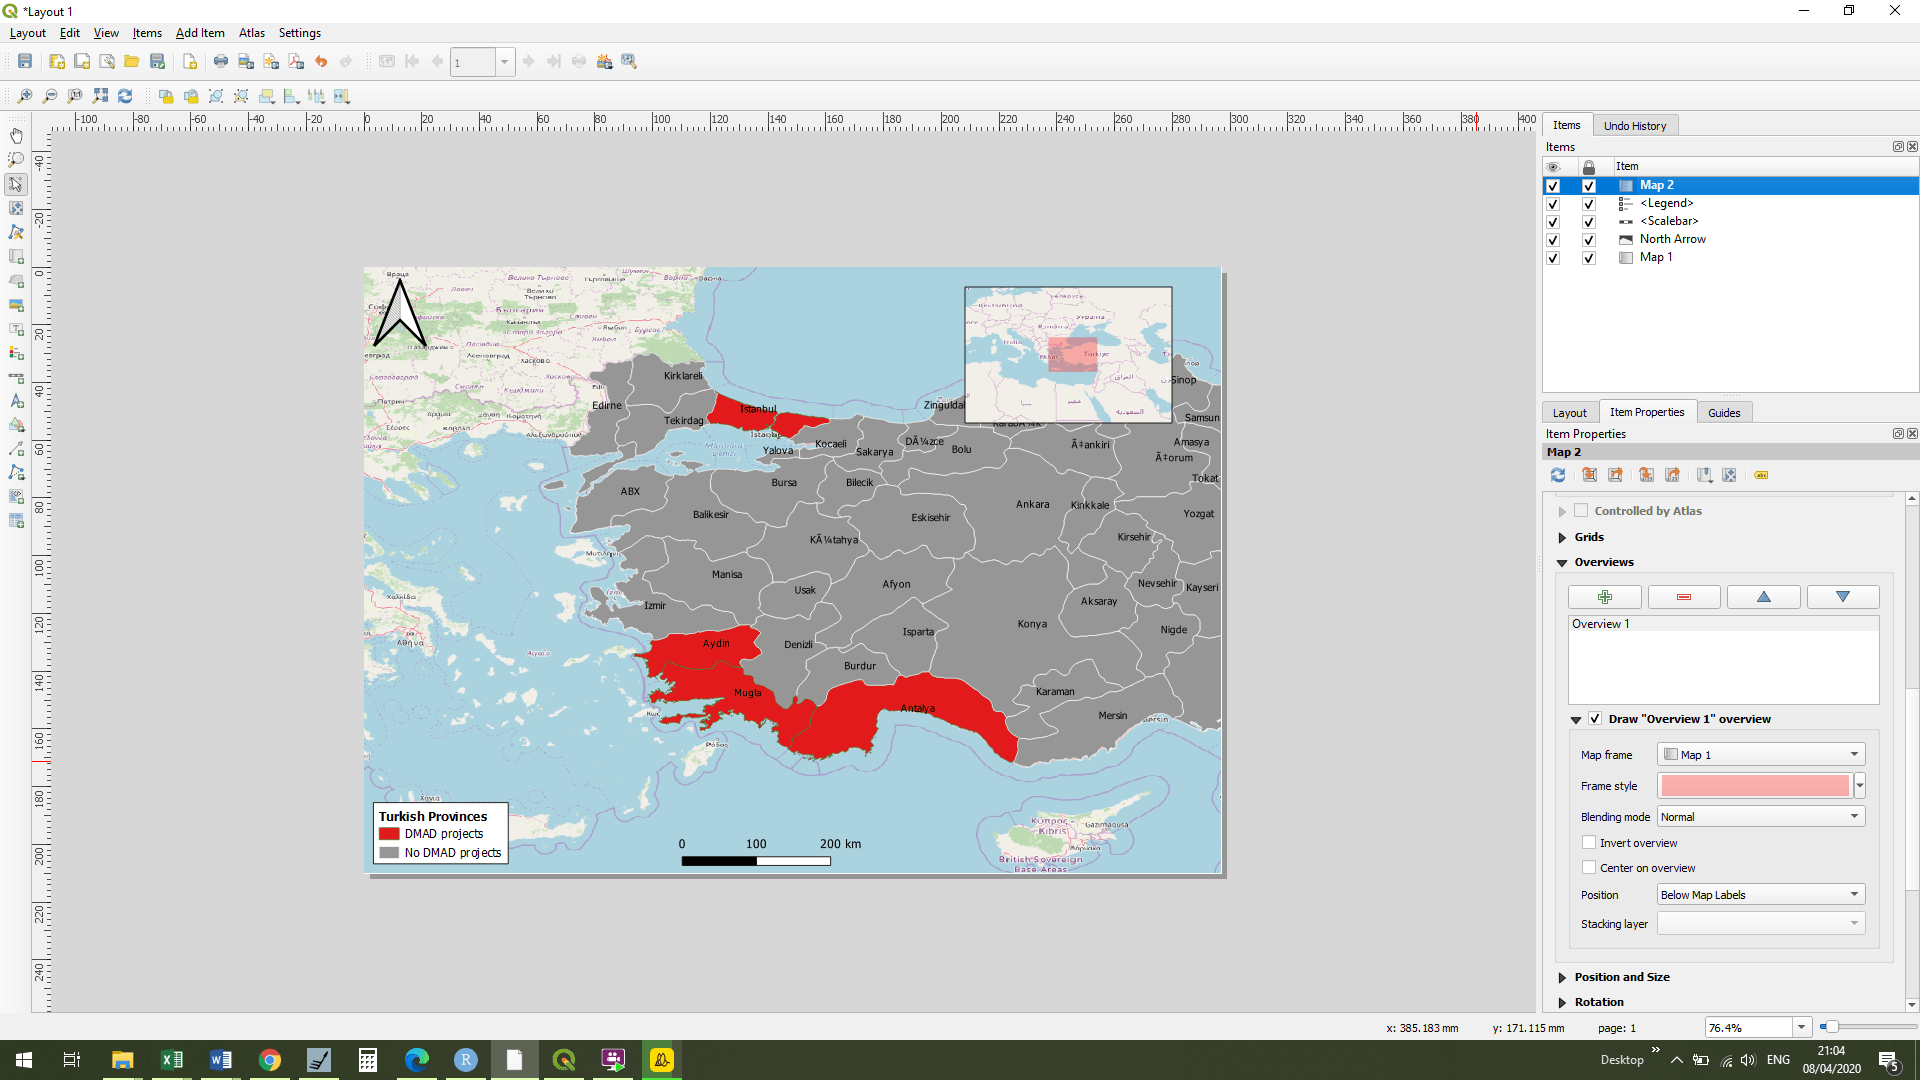
Task: Select the Pan Layout tool
Action: click(x=16, y=135)
